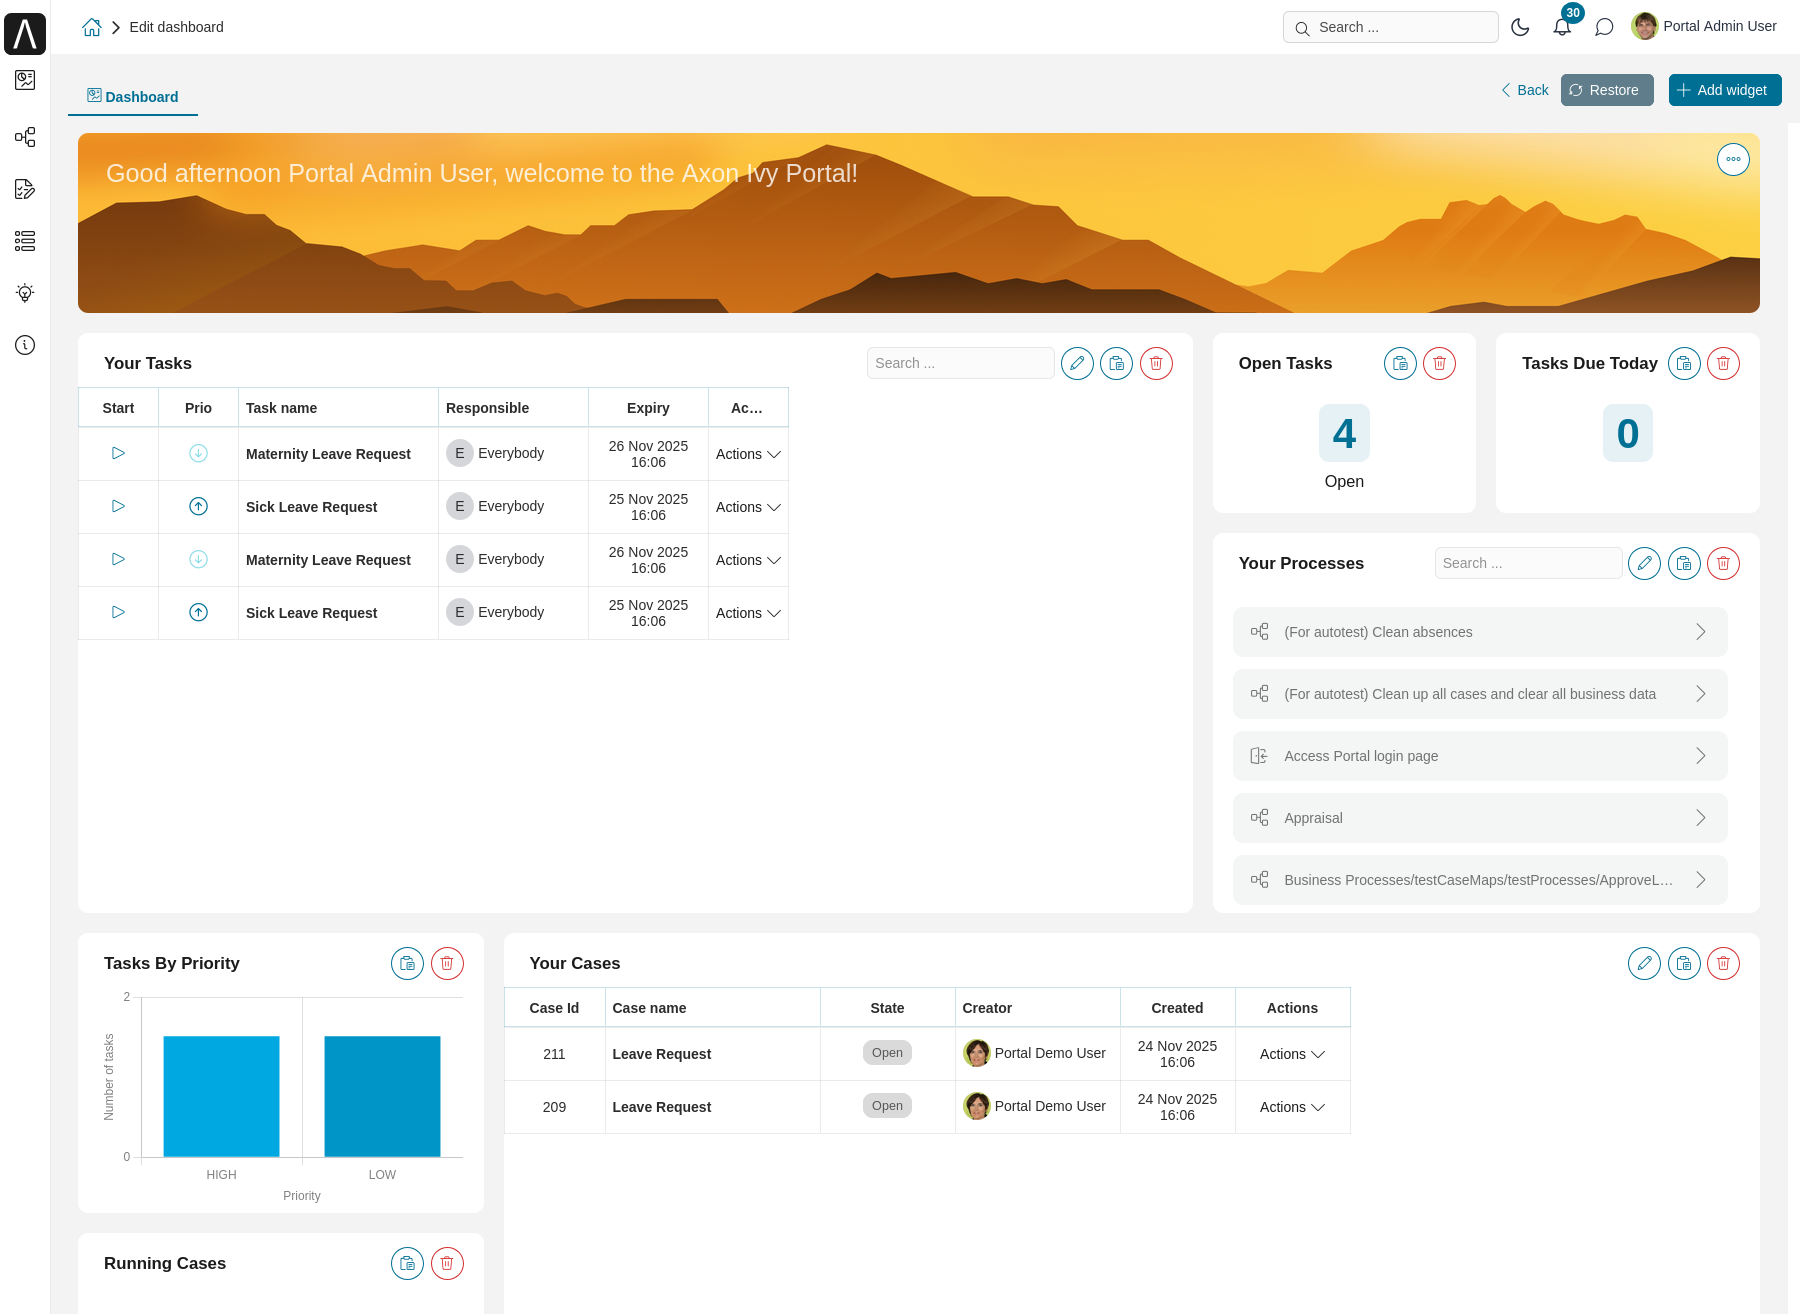Open the Actions dropdown for Sick Leave Request

coord(747,507)
